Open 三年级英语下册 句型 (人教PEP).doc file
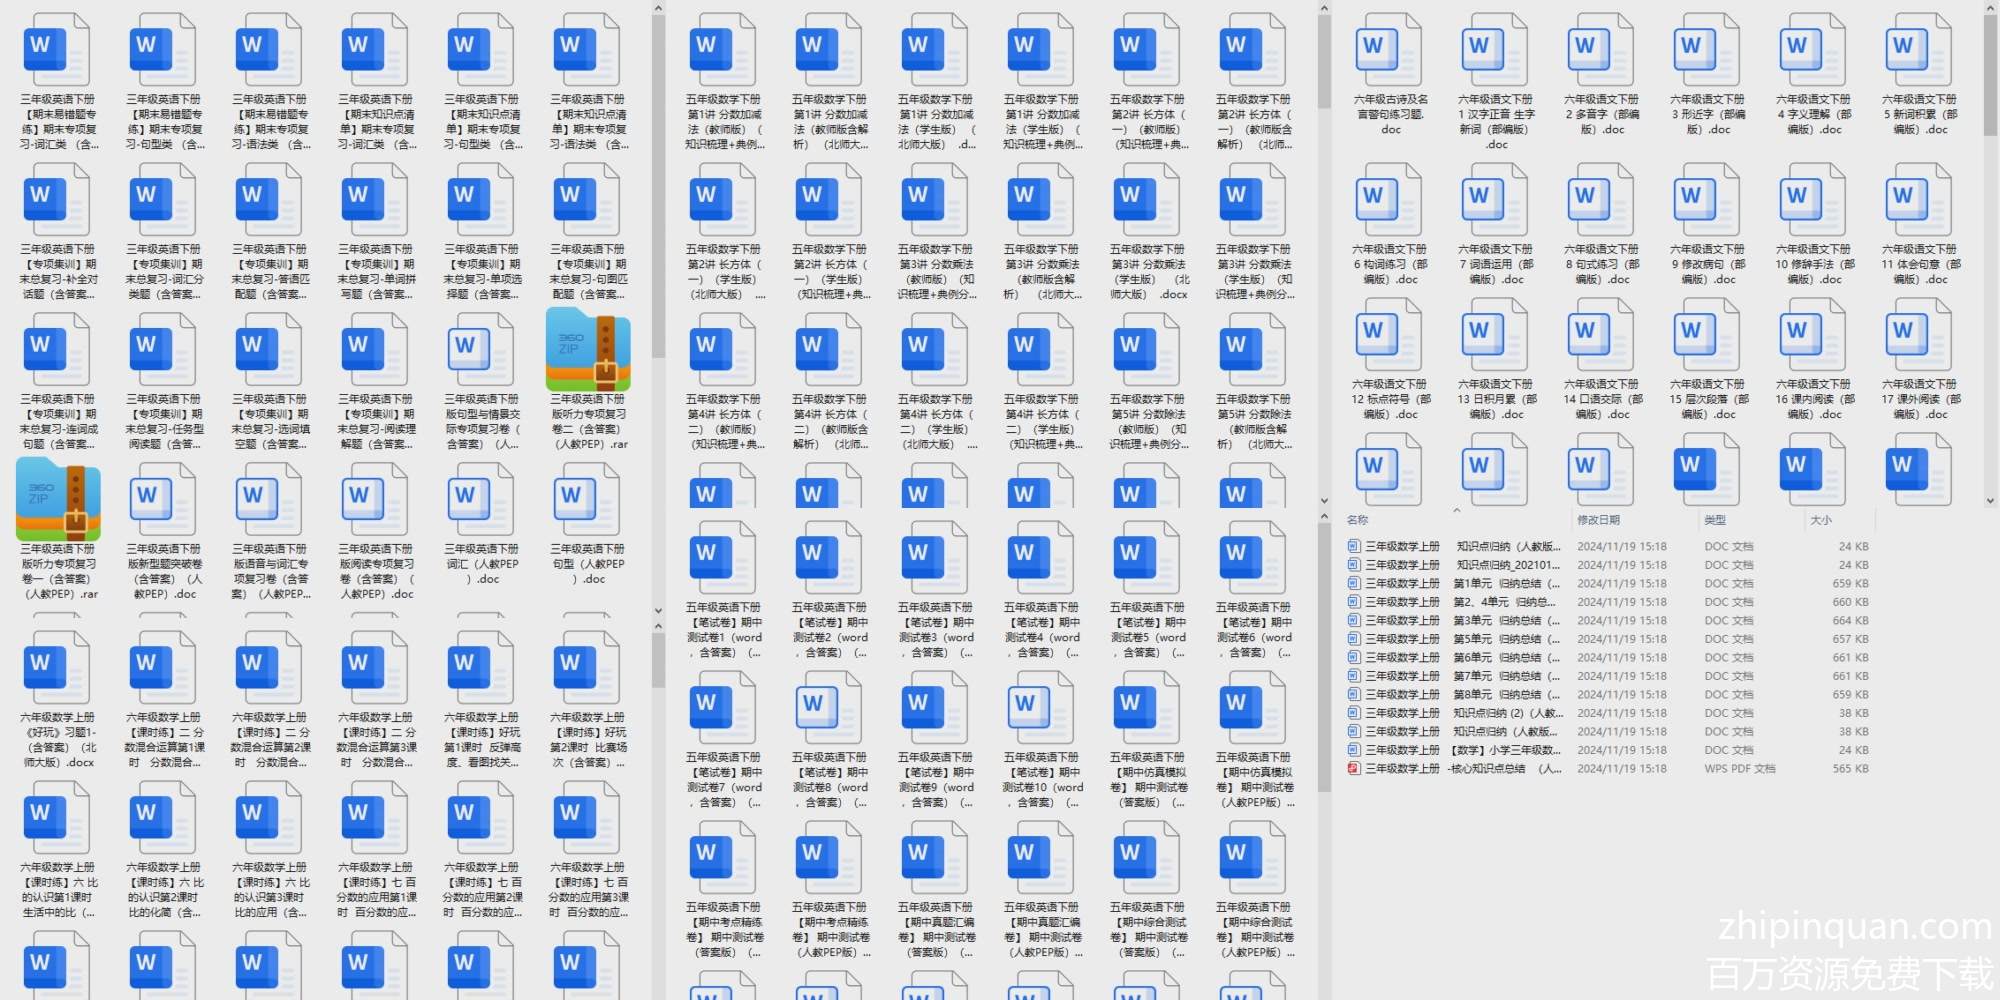Viewport: 2000px width, 1000px height. pyautogui.click(x=588, y=498)
